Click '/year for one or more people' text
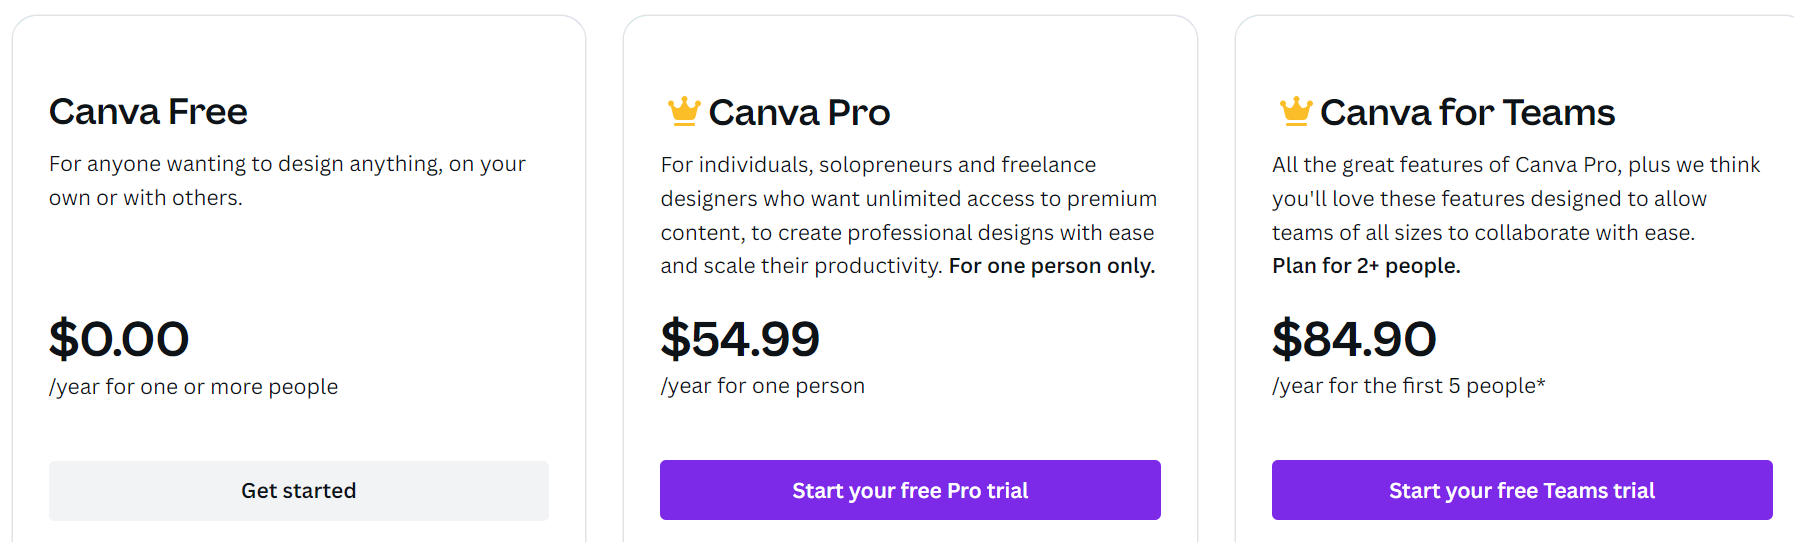Image resolution: width=1794 pixels, height=542 pixels. click(194, 387)
